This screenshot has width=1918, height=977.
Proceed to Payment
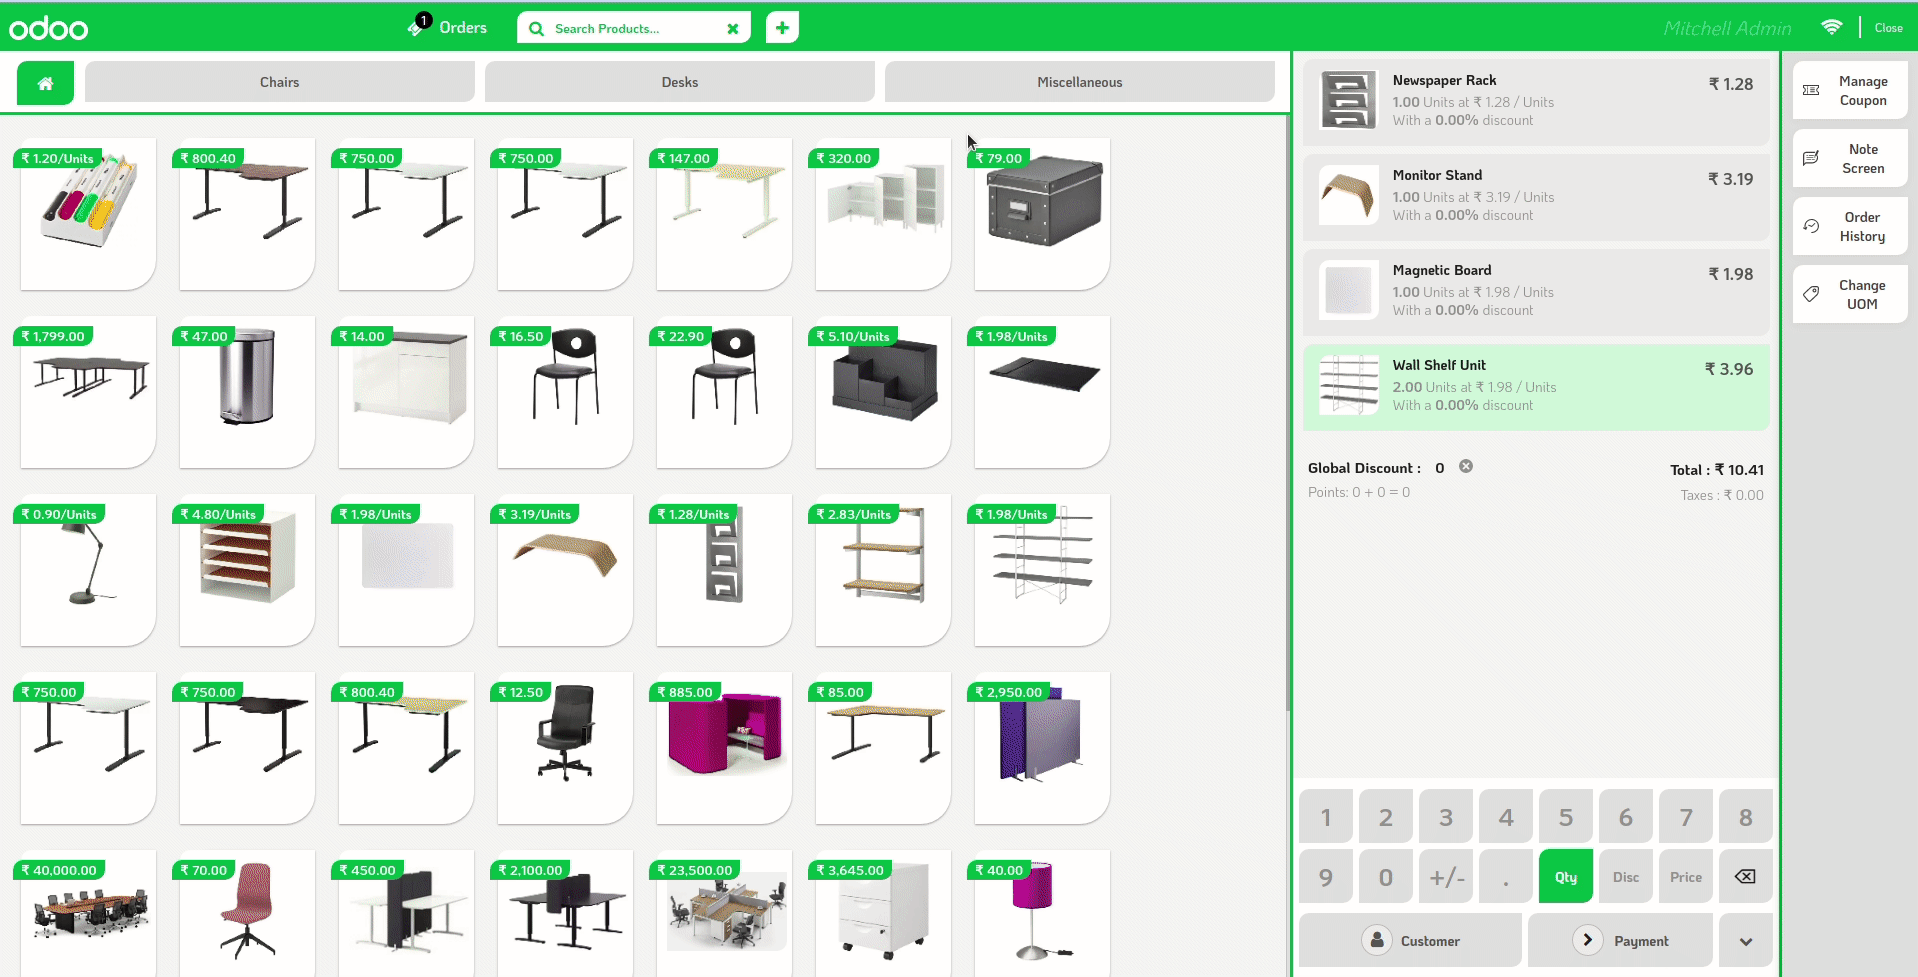[1620, 941]
